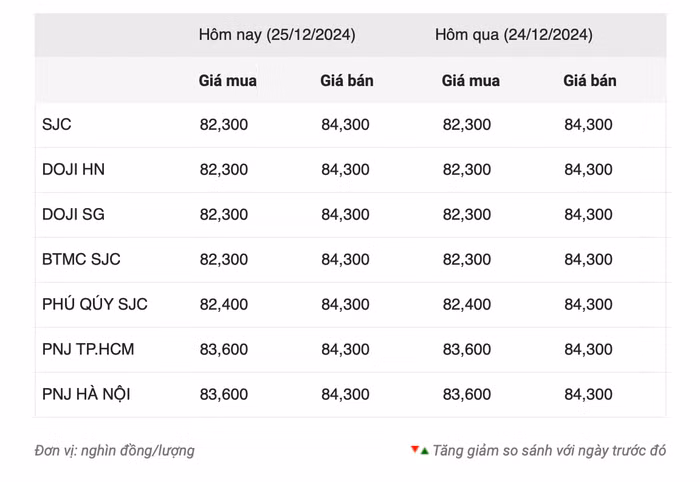The image size is (700, 482).
Task: Click SJC's buy price 82,300 for today
Action: [224, 125]
